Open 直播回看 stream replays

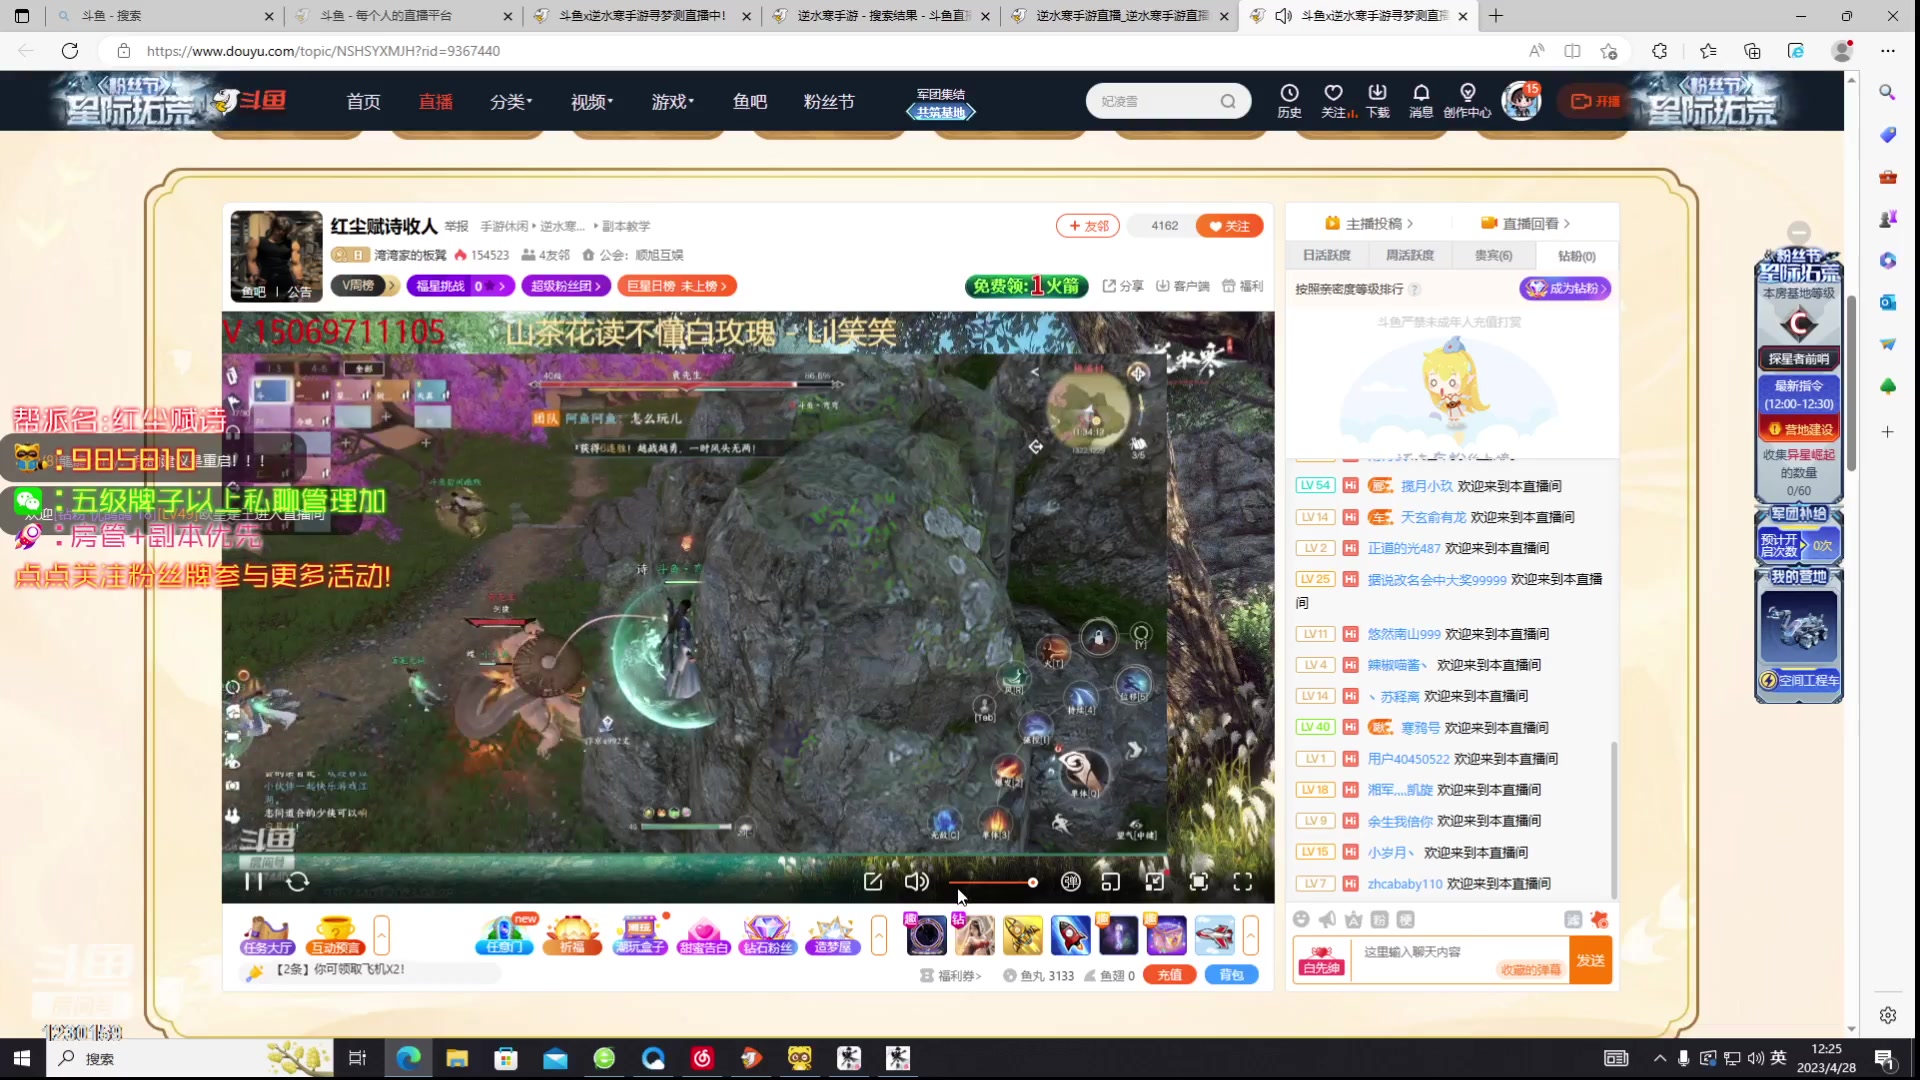coord(1525,224)
